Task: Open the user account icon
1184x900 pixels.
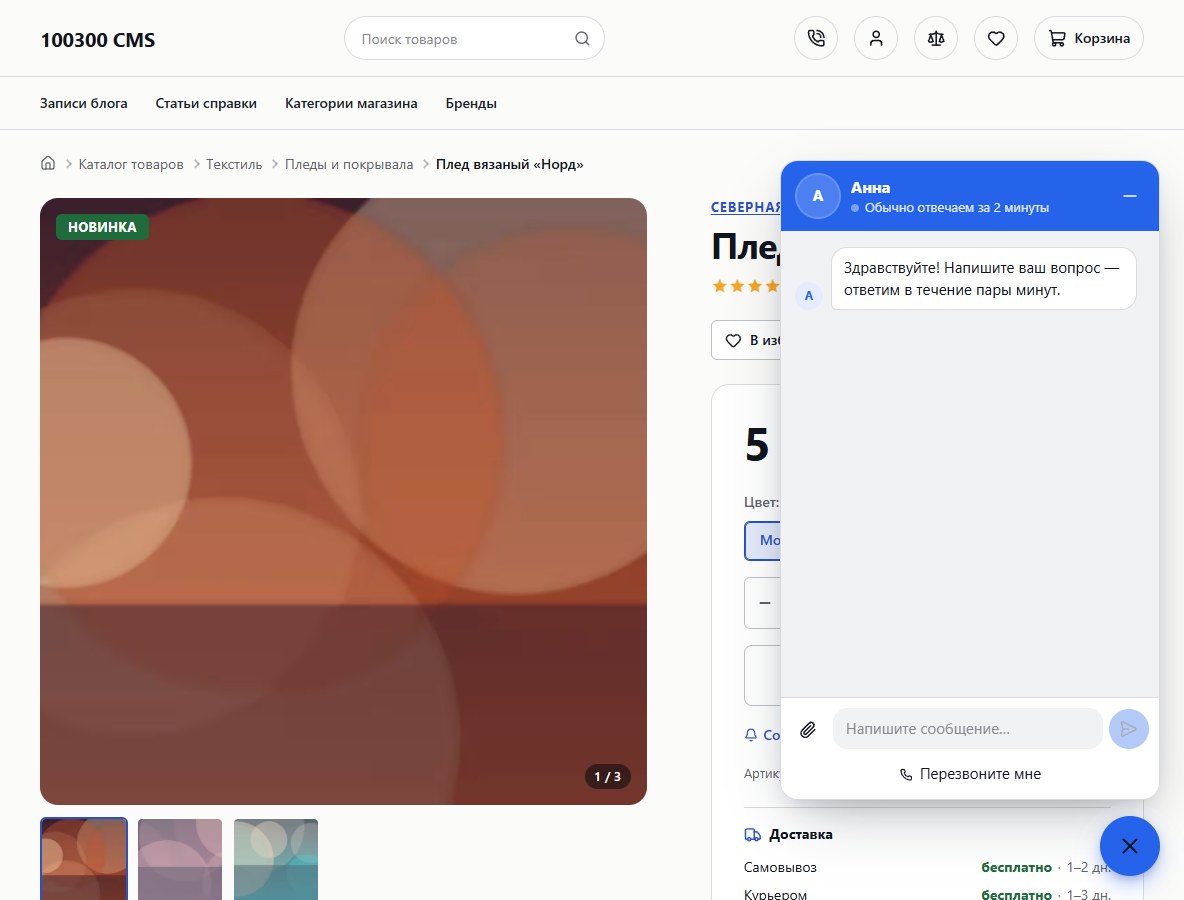Action: tap(876, 38)
